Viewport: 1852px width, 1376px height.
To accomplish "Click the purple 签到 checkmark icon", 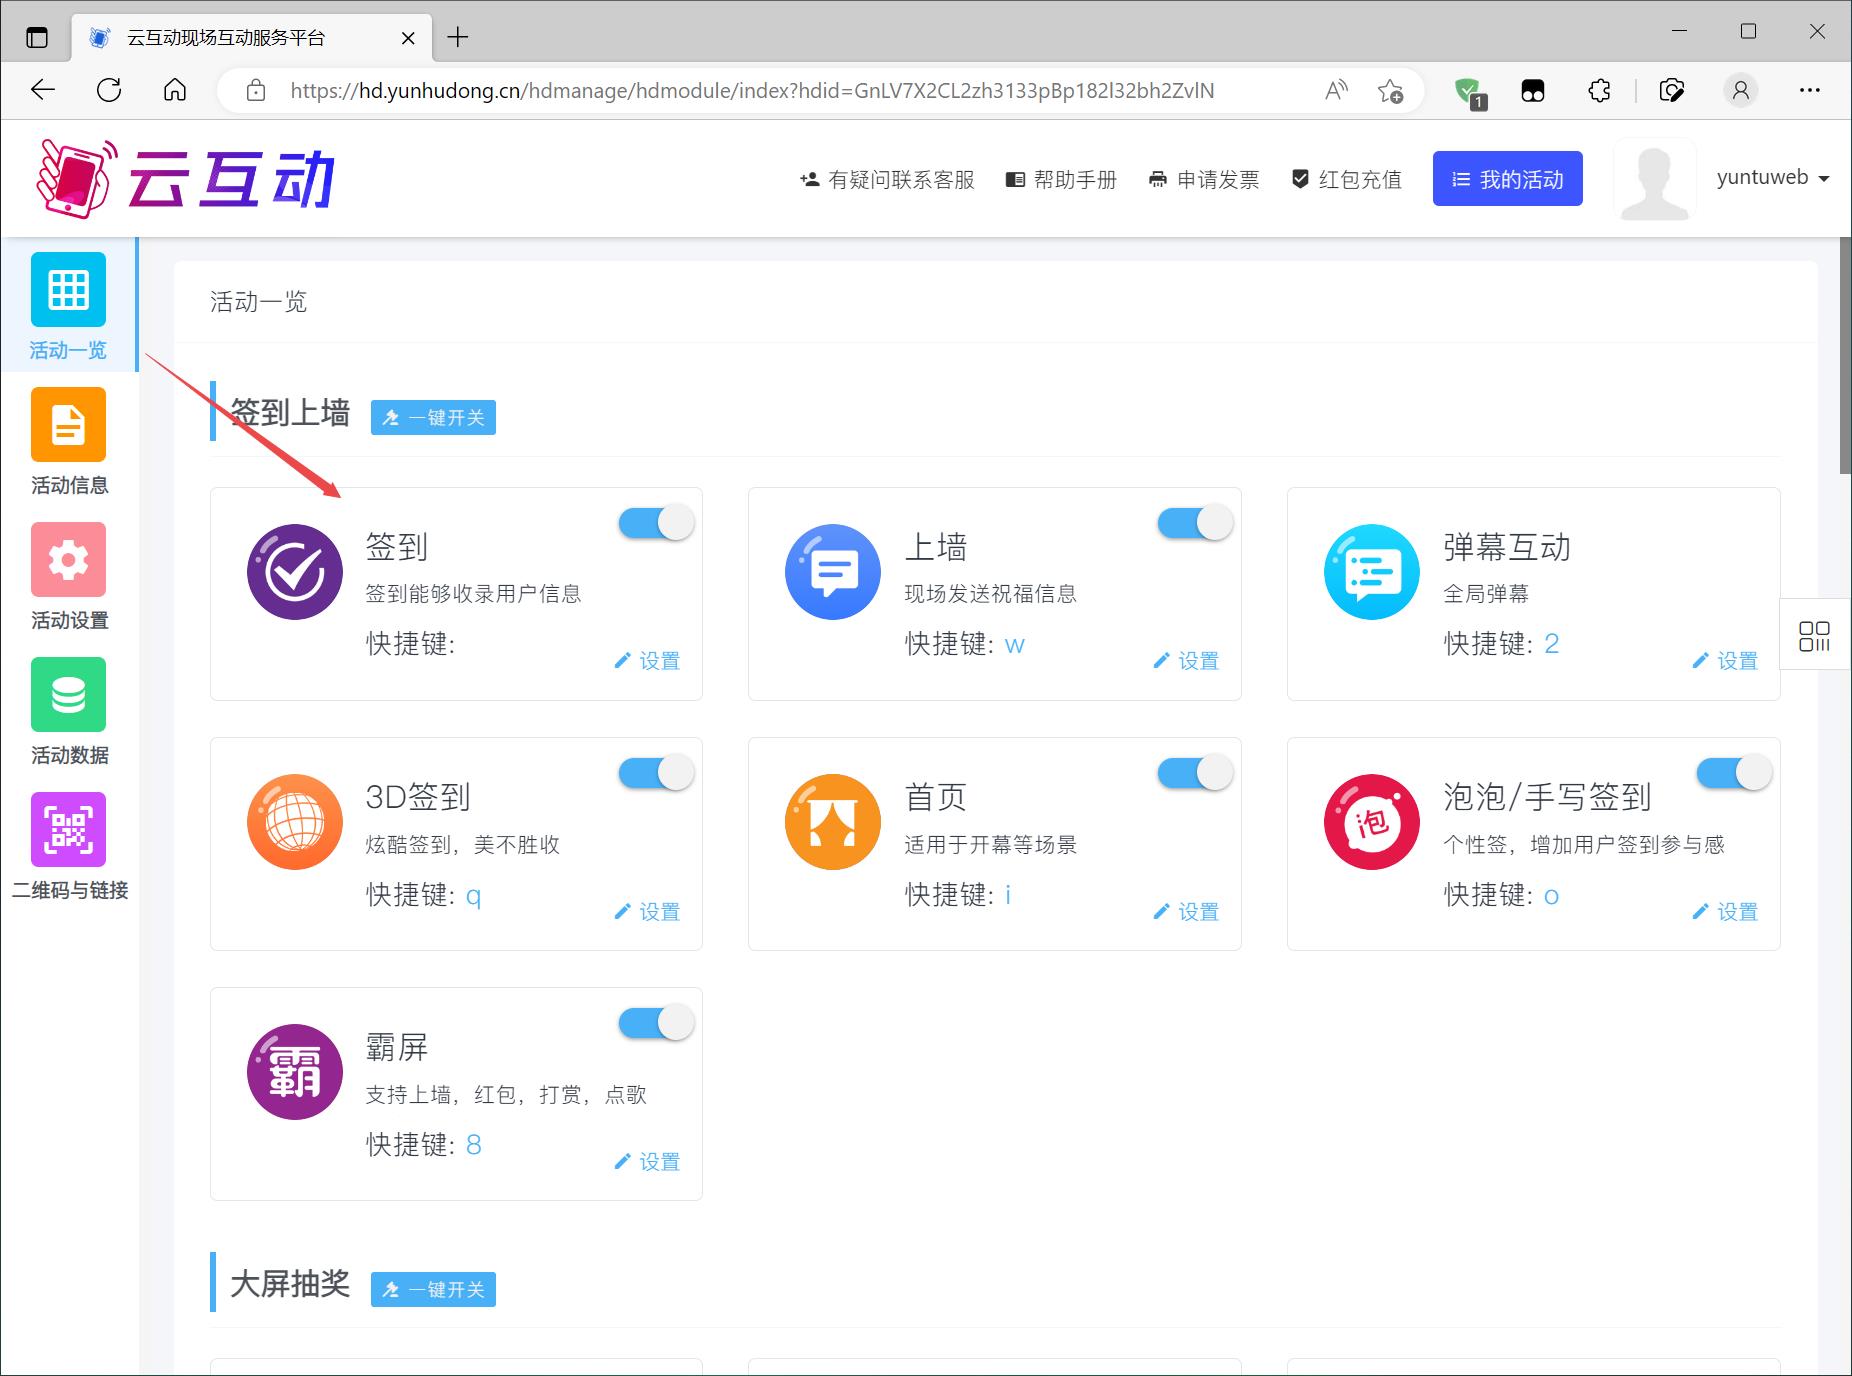I will tap(295, 572).
